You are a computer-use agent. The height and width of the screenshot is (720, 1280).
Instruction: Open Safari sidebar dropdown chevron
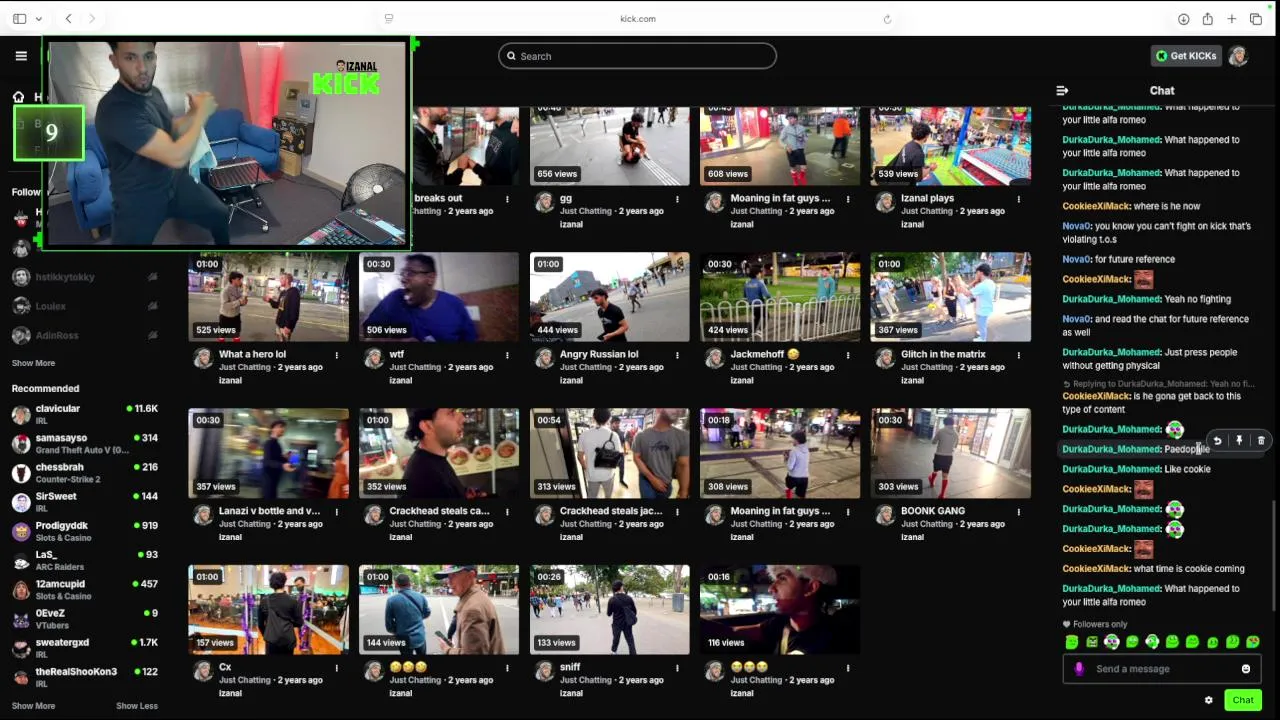click(x=39, y=19)
